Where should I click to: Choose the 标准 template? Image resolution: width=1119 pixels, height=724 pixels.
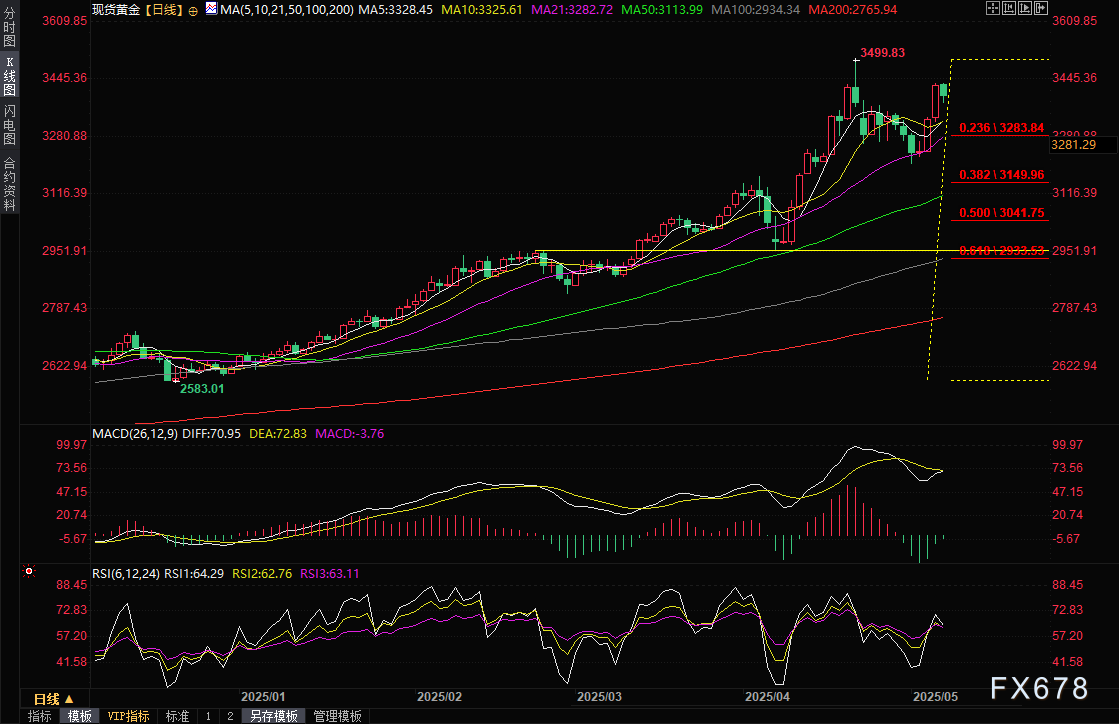point(177,716)
